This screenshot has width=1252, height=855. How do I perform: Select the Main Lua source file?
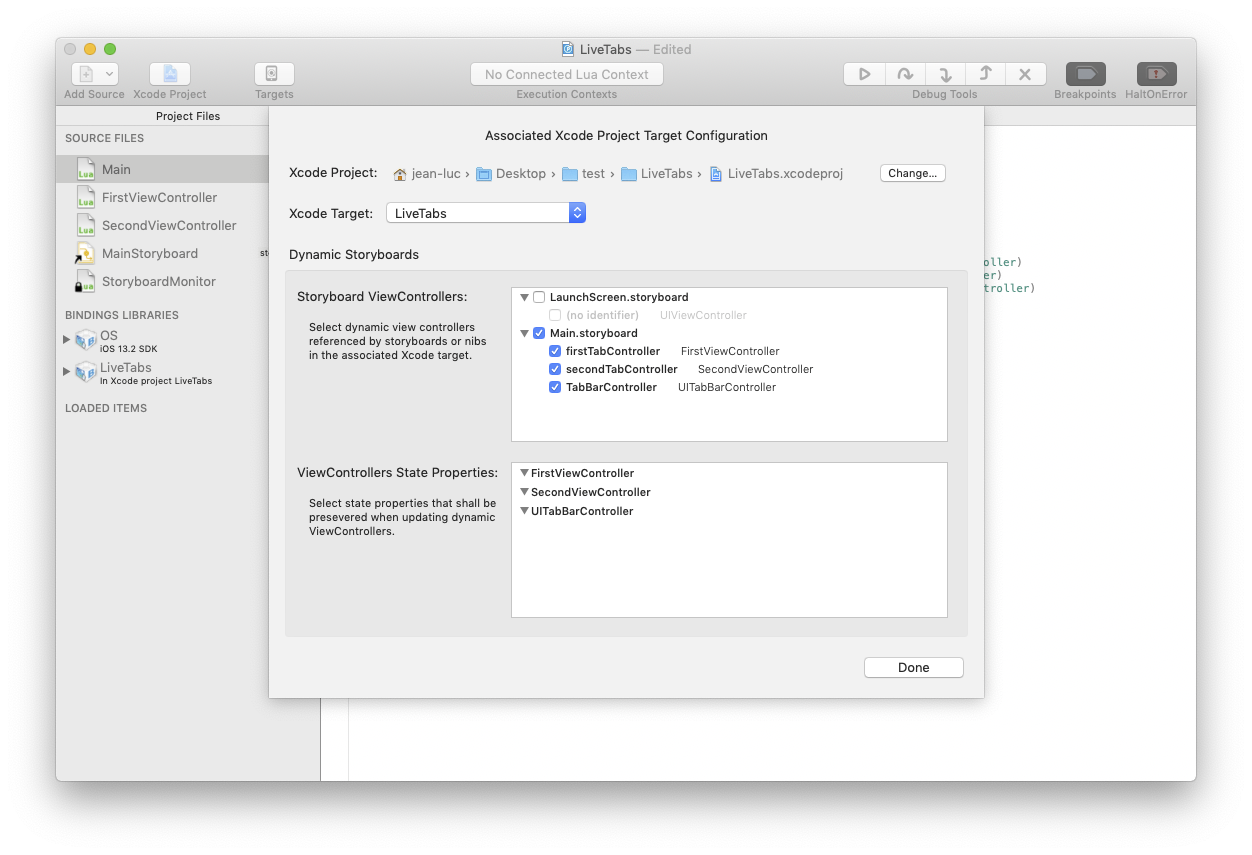[x=162, y=169]
